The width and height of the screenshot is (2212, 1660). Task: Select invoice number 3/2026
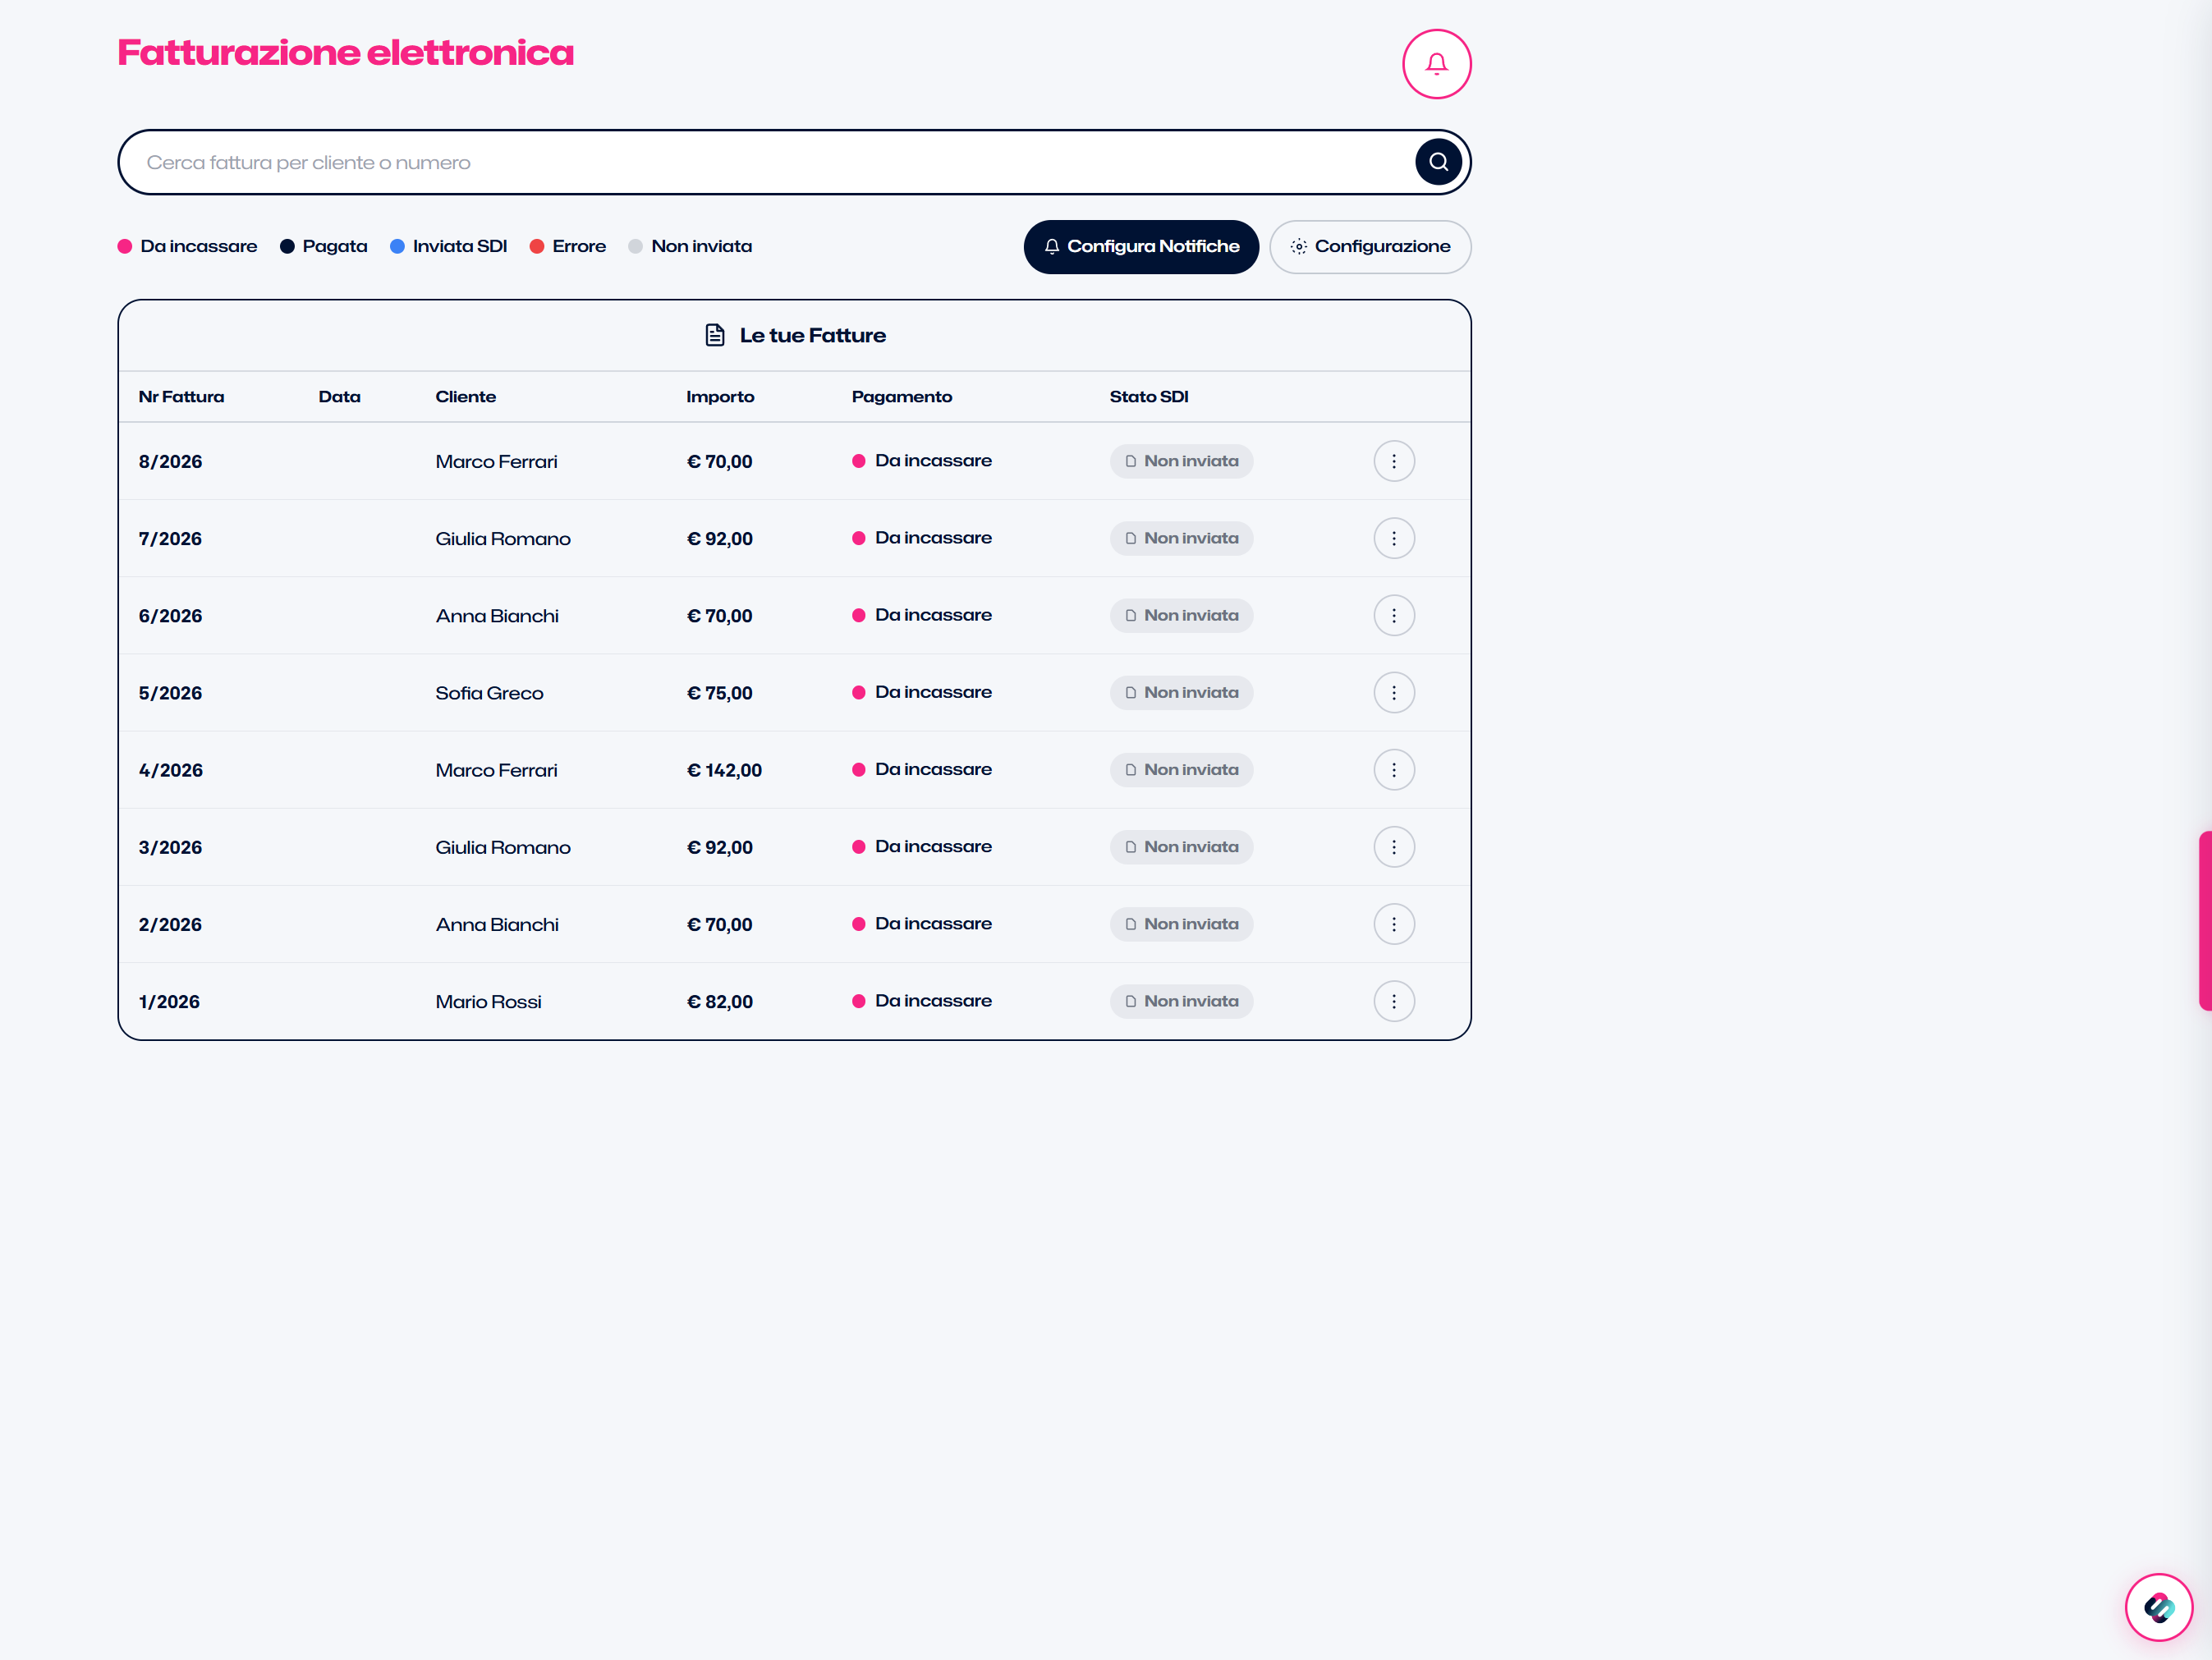click(170, 847)
